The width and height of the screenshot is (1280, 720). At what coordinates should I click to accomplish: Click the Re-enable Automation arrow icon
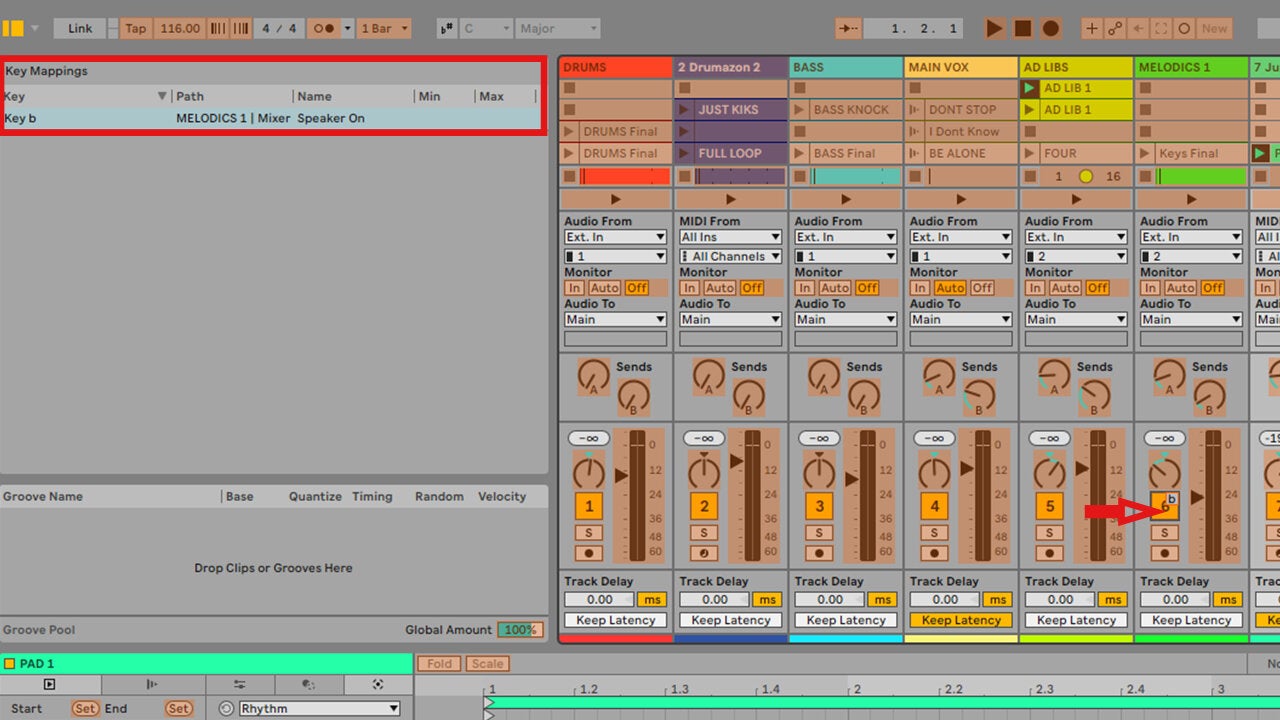1139,28
